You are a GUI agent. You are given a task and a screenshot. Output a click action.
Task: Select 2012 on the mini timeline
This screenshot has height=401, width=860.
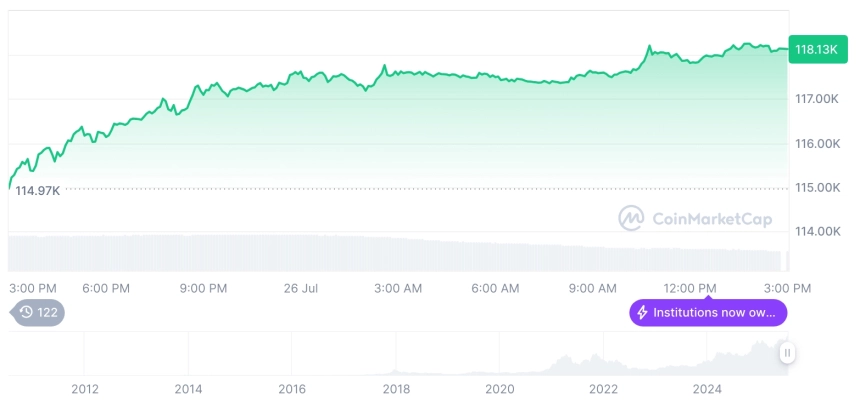click(x=85, y=389)
